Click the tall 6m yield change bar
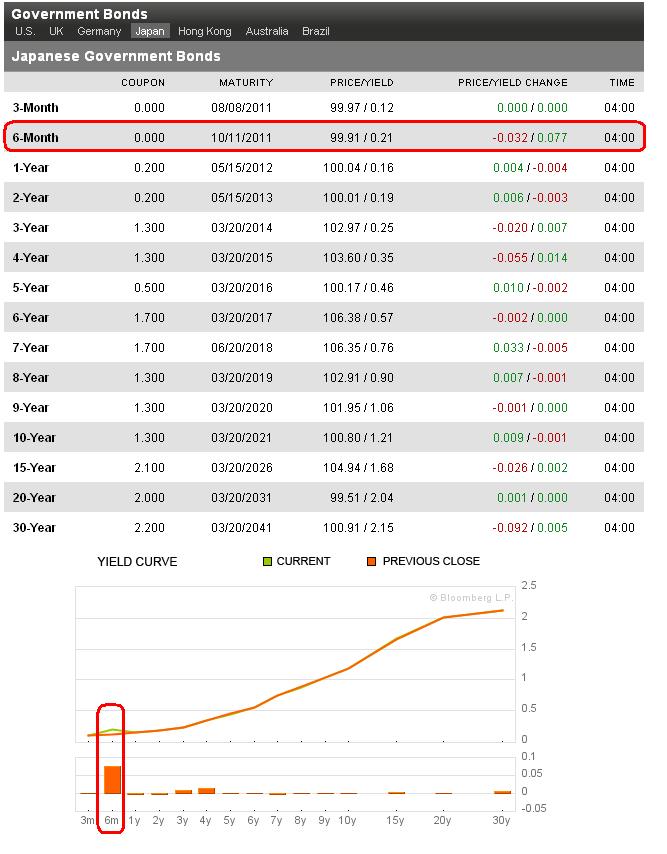The image size is (667, 854). 113,780
